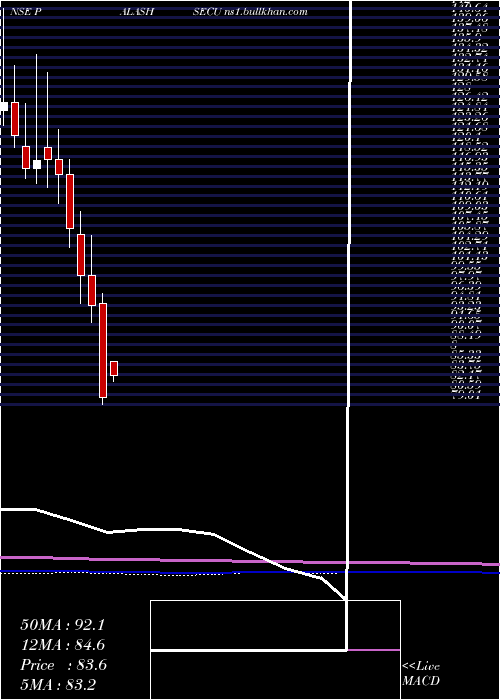500x700 pixels.
Task: Click the 'NSE P' chart title text
Action: click(x=25, y=12)
